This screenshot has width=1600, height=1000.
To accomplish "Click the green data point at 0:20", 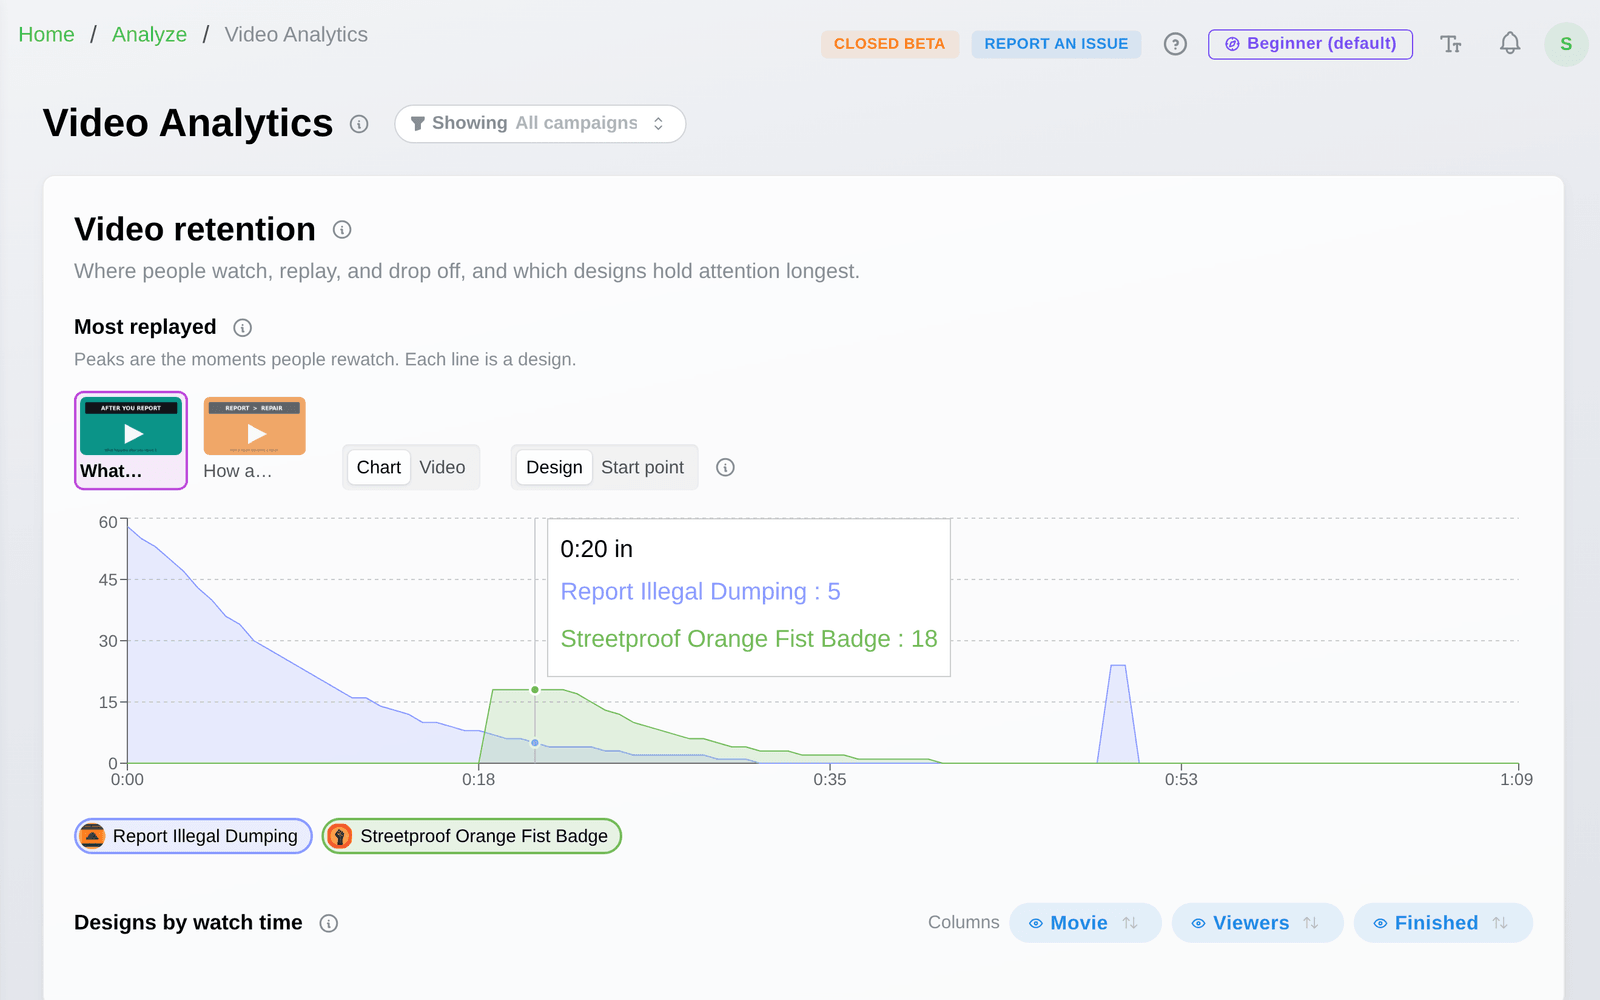I will (535, 690).
